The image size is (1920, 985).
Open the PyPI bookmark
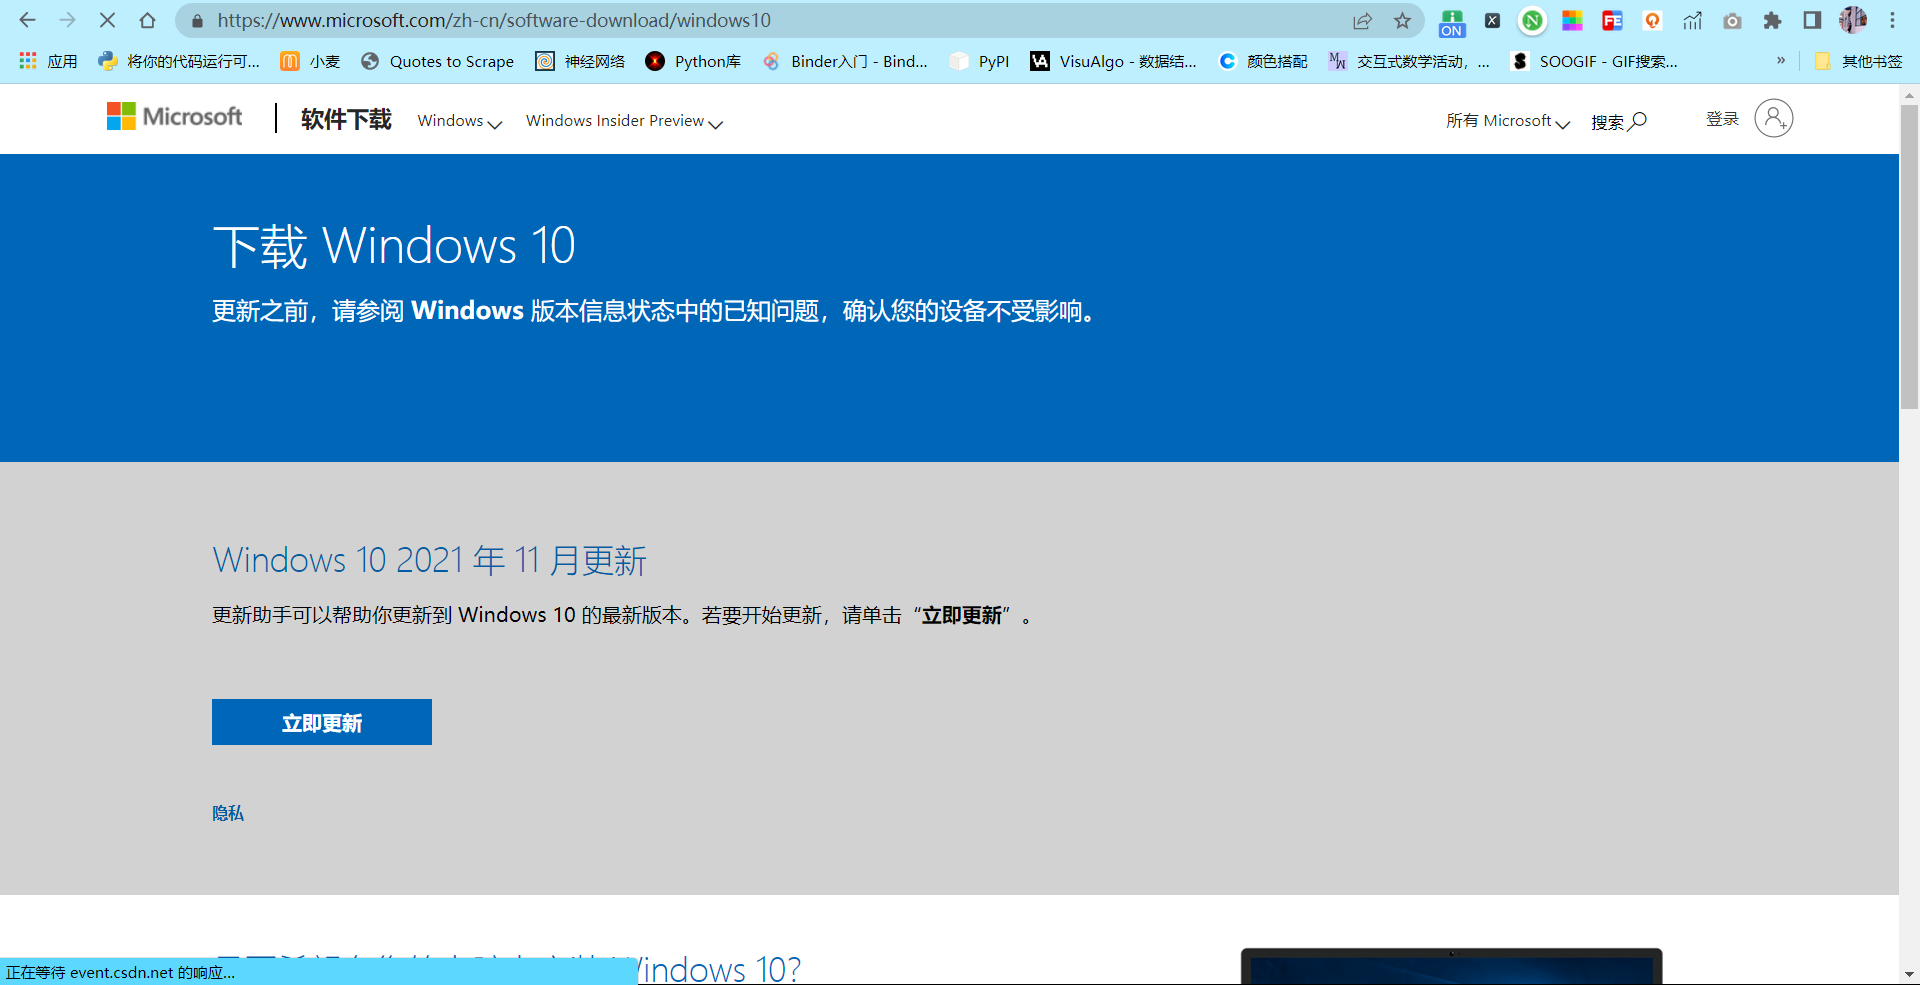pos(979,61)
